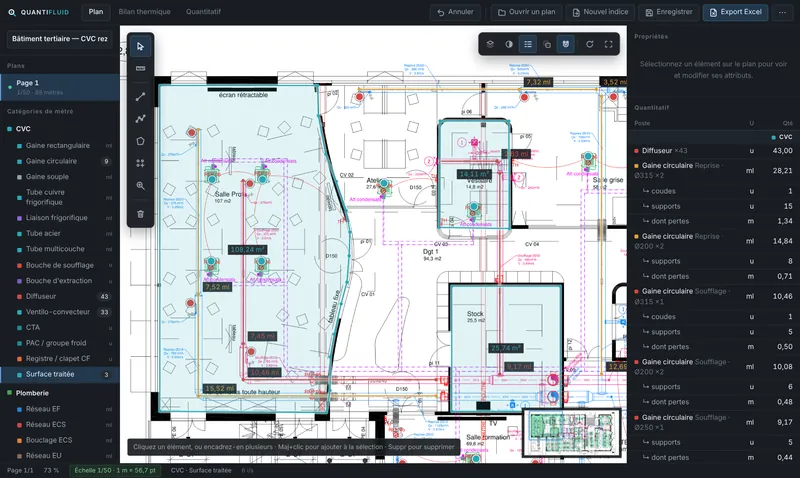The height and width of the screenshot is (478, 800).
Task: Click the 14,11 m² Vestiaire surface label
Action: [x=474, y=174]
